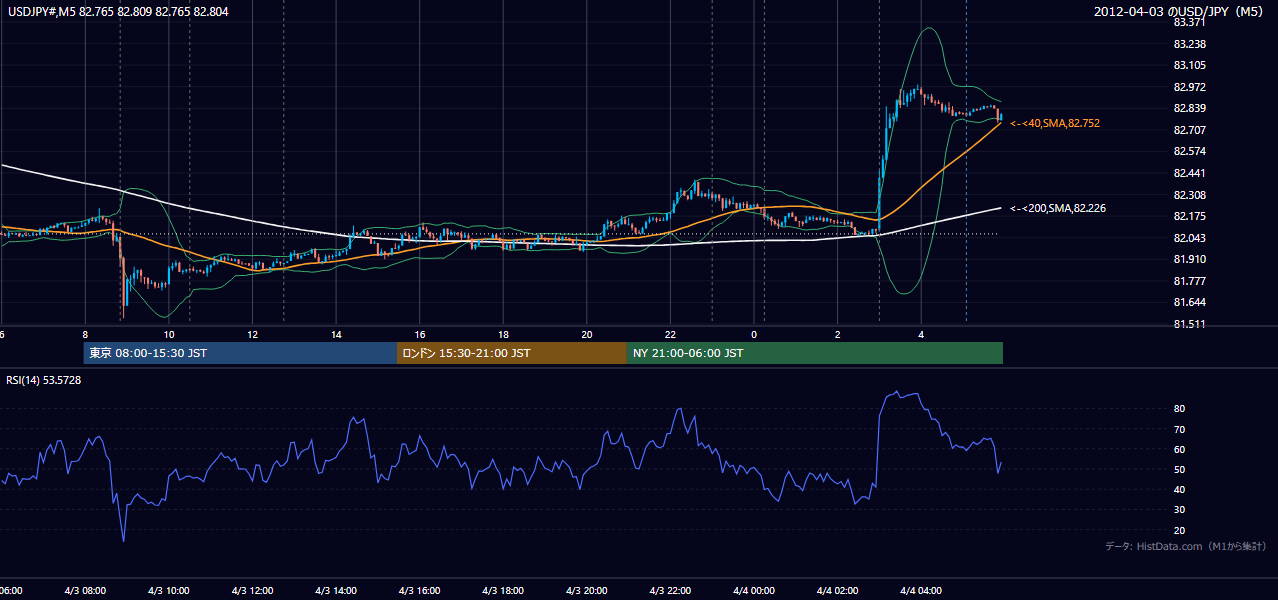This screenshot has height=600, width=1278.
Task: Select the Tokyo 08:00-15:30 JST session bar
Action: coord(240,353)
